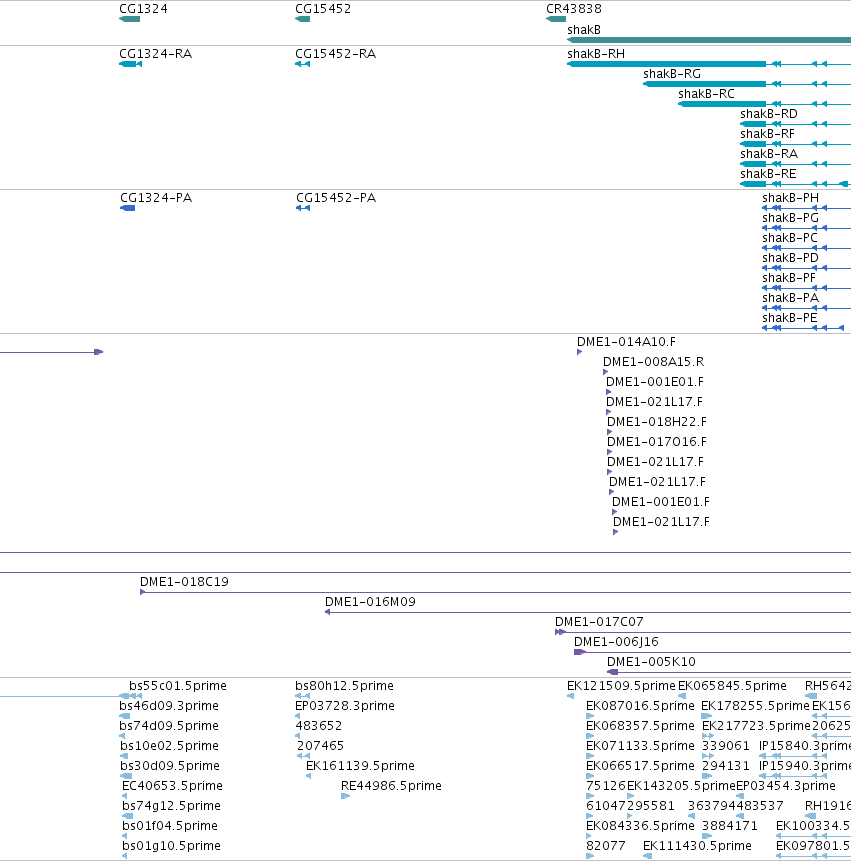
Task: Select the 207465 feature label
Action: 321,746
